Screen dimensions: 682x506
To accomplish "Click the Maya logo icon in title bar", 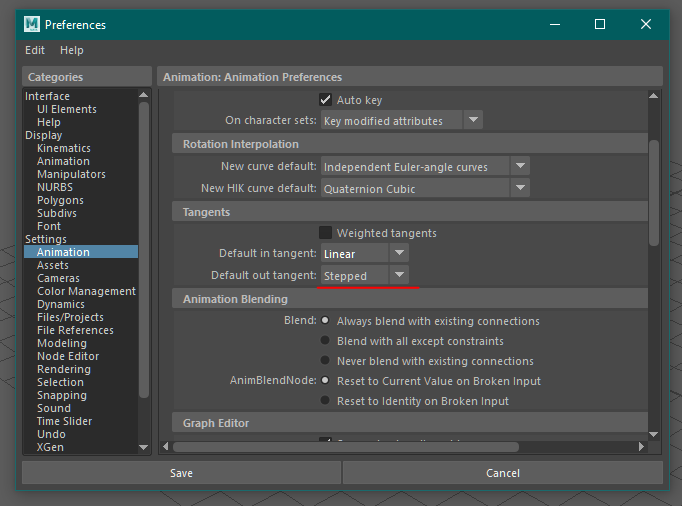I will click(32, 24).
